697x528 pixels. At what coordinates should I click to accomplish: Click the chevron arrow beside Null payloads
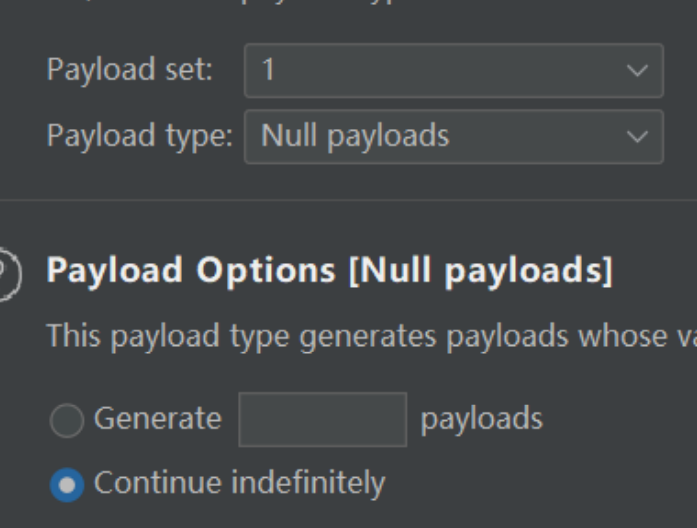point(637,137)
